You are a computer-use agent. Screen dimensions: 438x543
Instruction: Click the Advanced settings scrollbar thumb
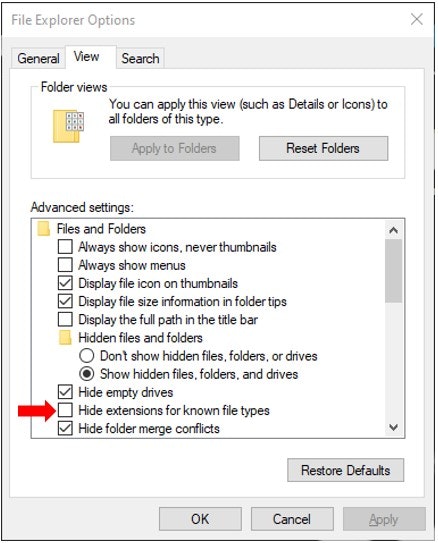(x=393, y=271)
